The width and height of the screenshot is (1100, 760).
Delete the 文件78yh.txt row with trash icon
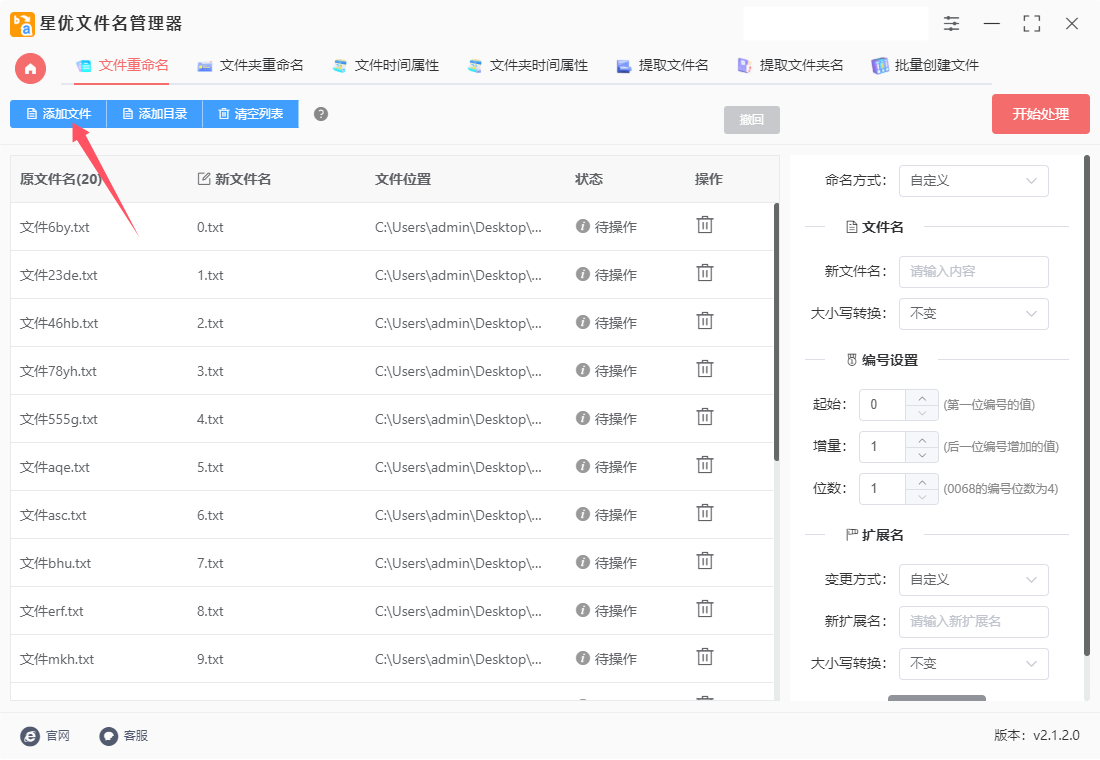pyautogui.click(x=704, y=368)
